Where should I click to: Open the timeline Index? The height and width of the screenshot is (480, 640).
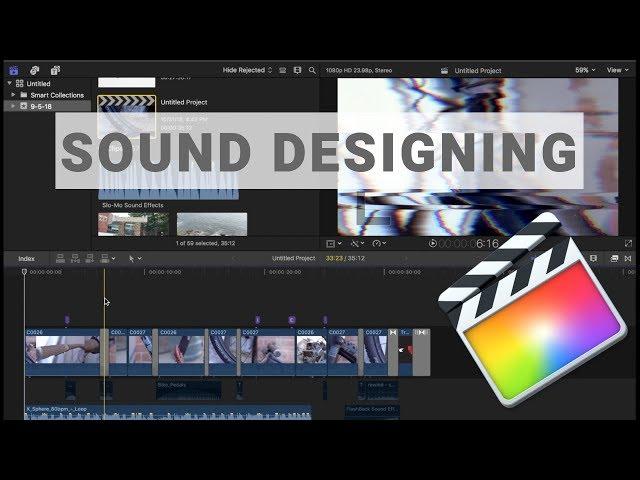click(27, 259)
